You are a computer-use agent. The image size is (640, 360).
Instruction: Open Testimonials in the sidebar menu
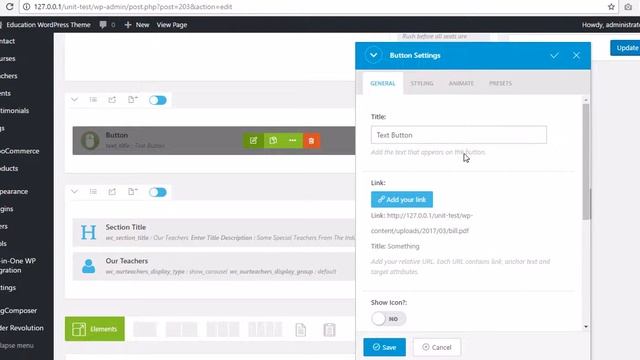pos(15,111)
